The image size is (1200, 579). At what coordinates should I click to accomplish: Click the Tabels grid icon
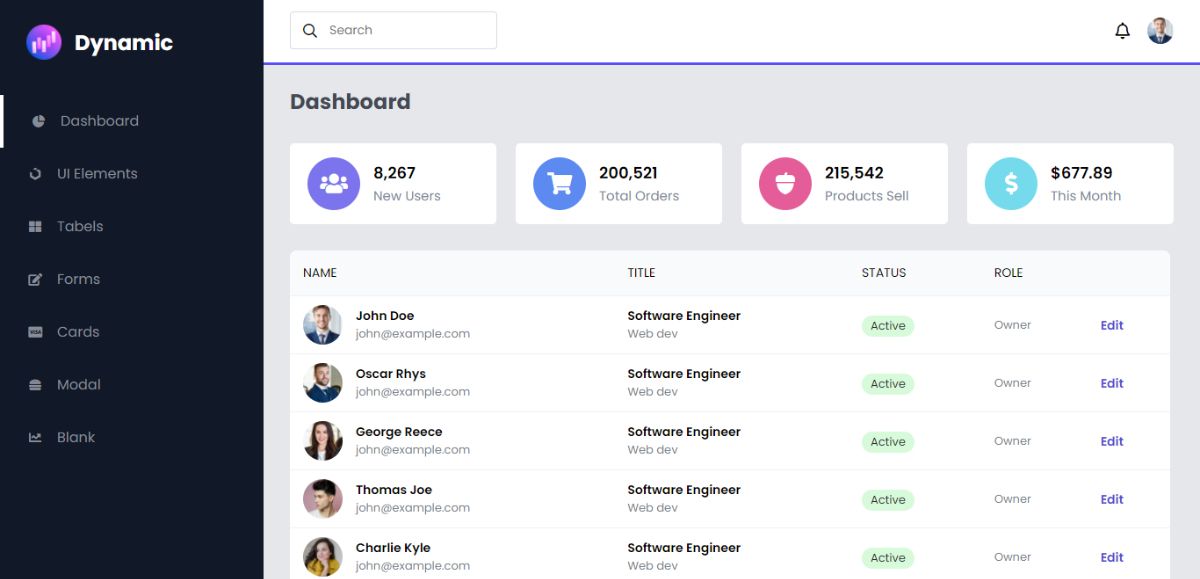[36, 227]
